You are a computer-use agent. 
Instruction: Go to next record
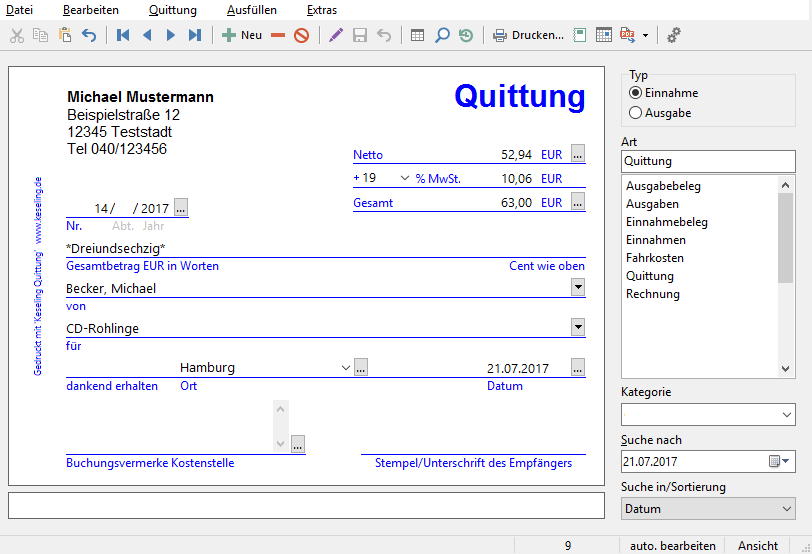(170, 35)
